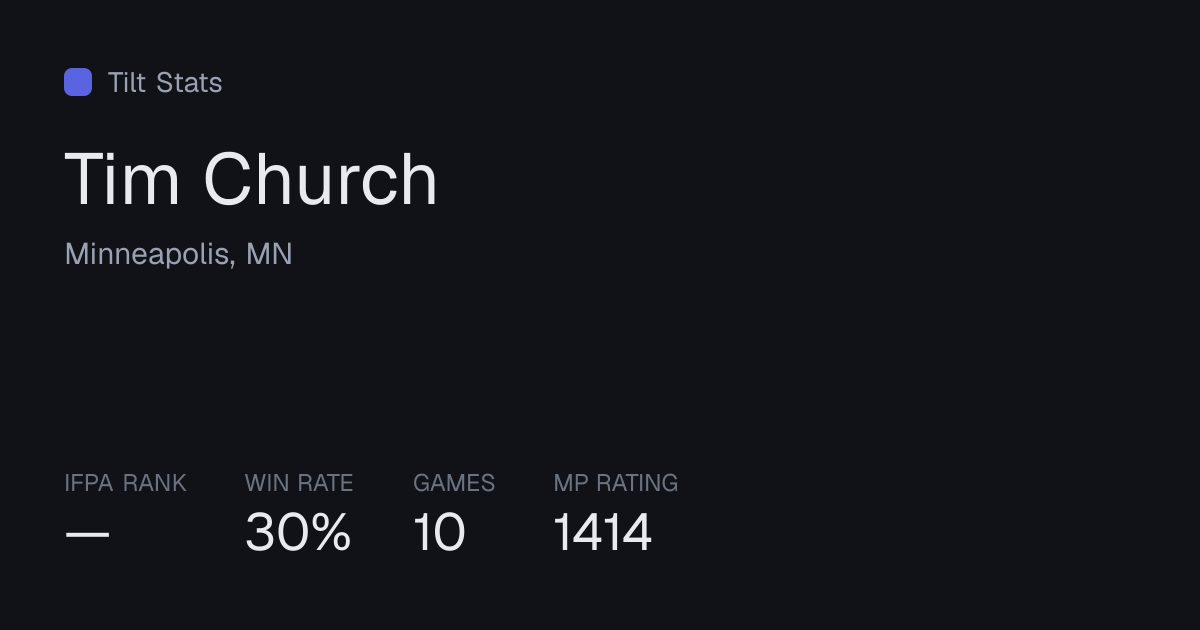Select the IFPA RANK label

(125, 483)
